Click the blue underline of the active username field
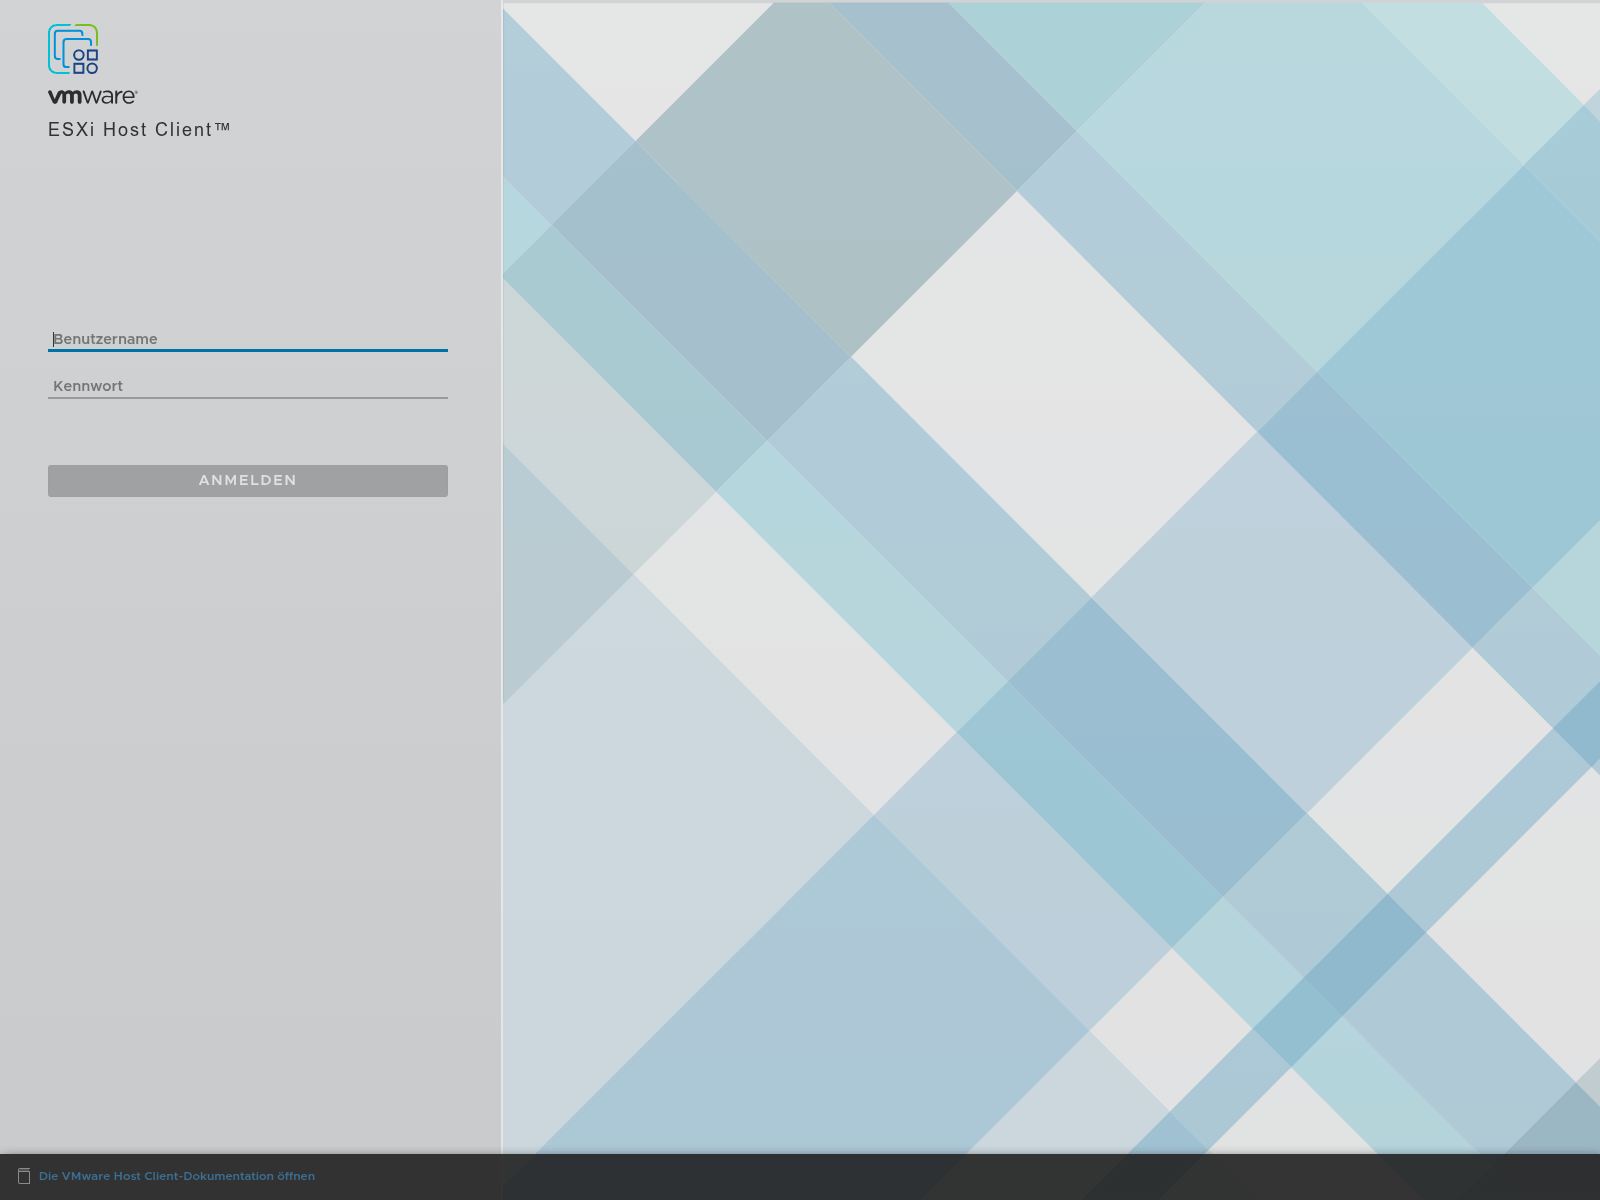 [247, 352]
